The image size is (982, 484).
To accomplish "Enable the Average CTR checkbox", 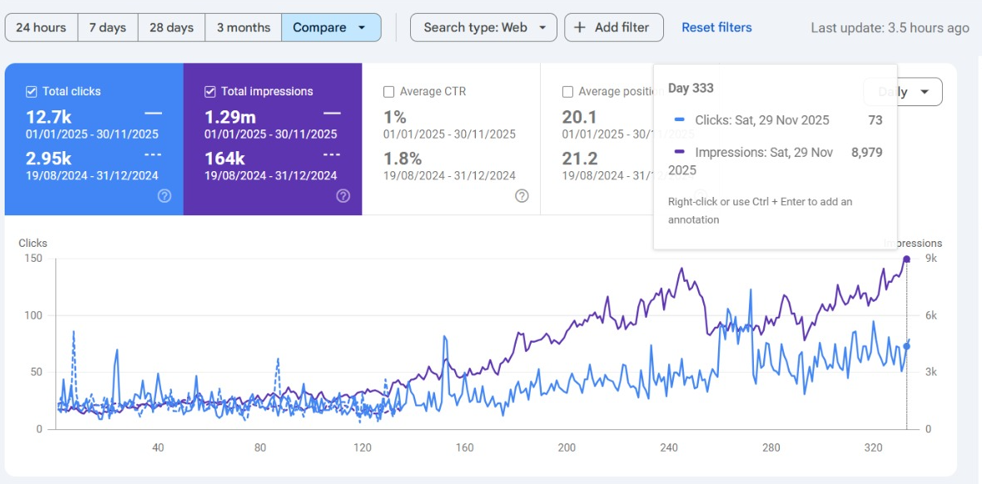I will [x=389, y=92].
